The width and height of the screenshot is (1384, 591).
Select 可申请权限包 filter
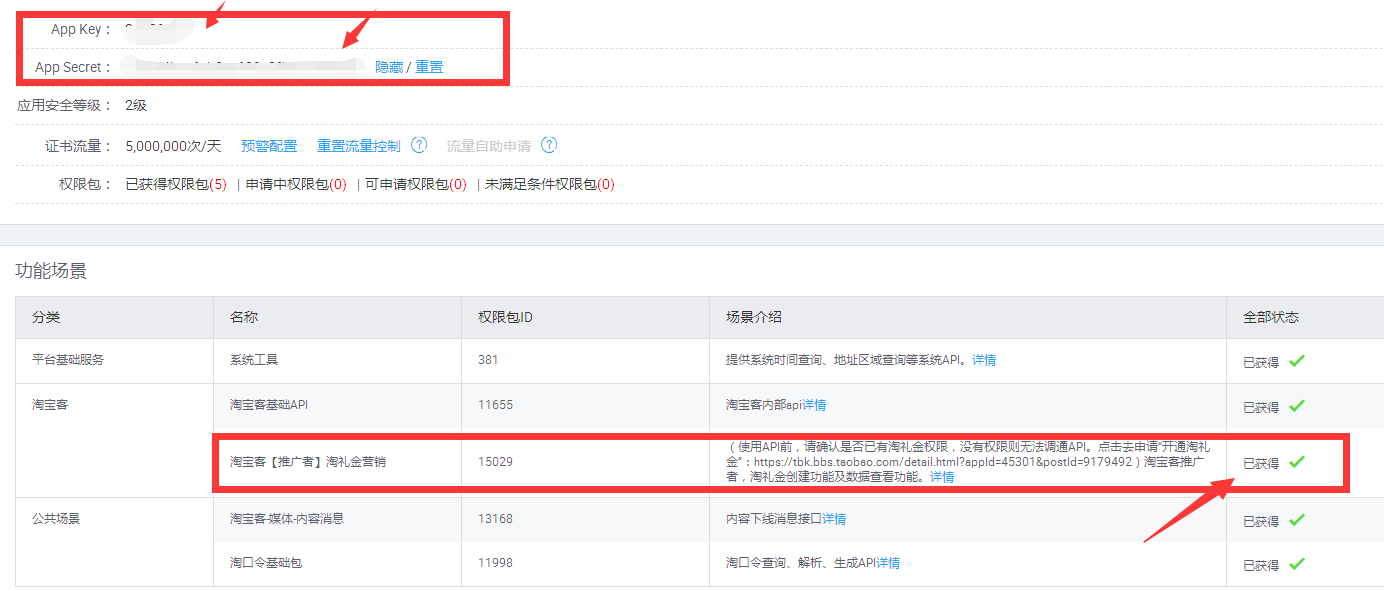415,184
